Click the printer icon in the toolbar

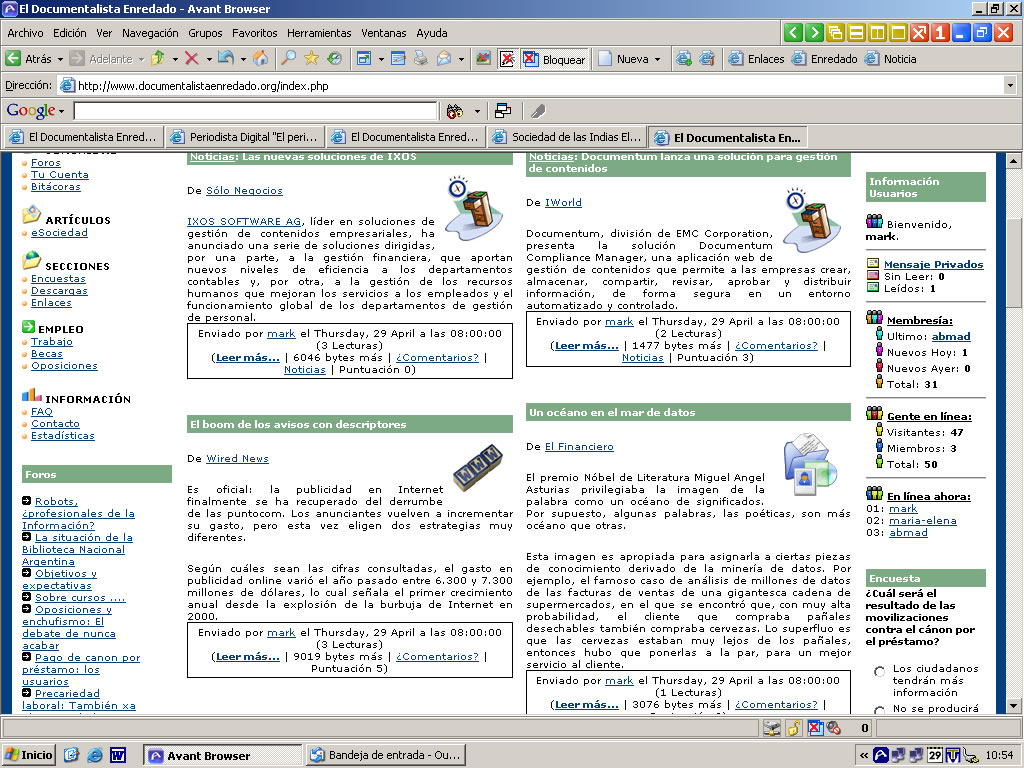click(x=421, y=59)
